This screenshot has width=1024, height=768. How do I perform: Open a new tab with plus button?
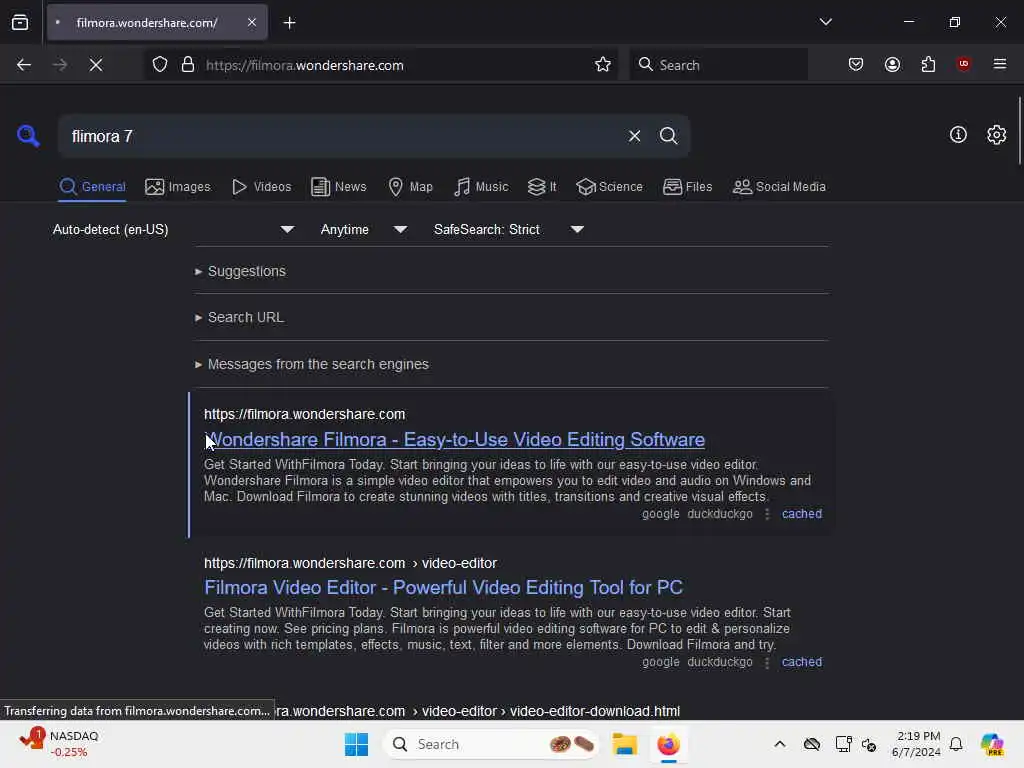[x=289, y=23]
